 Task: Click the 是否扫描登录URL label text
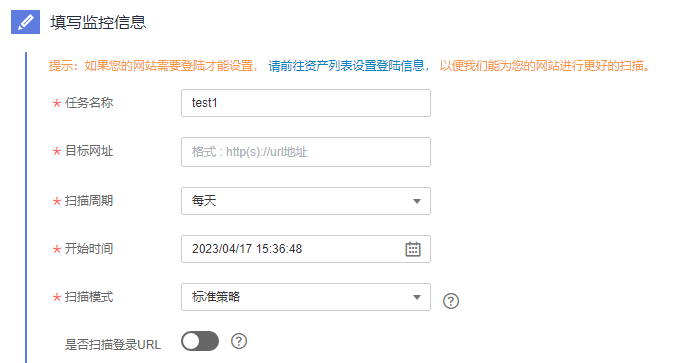[x=113, y=345]
